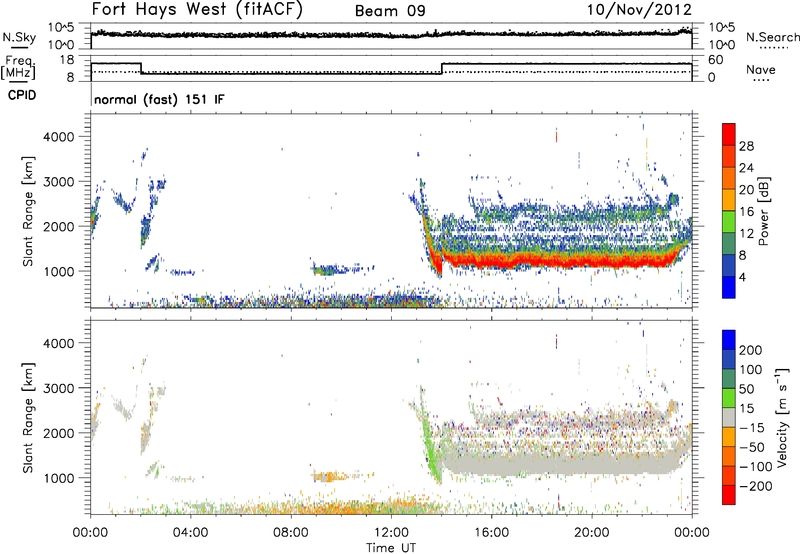The height and width of the screenshot is (554, 800).
Task: Click the date '10/Nov/2012'
Action: (639, 10)
